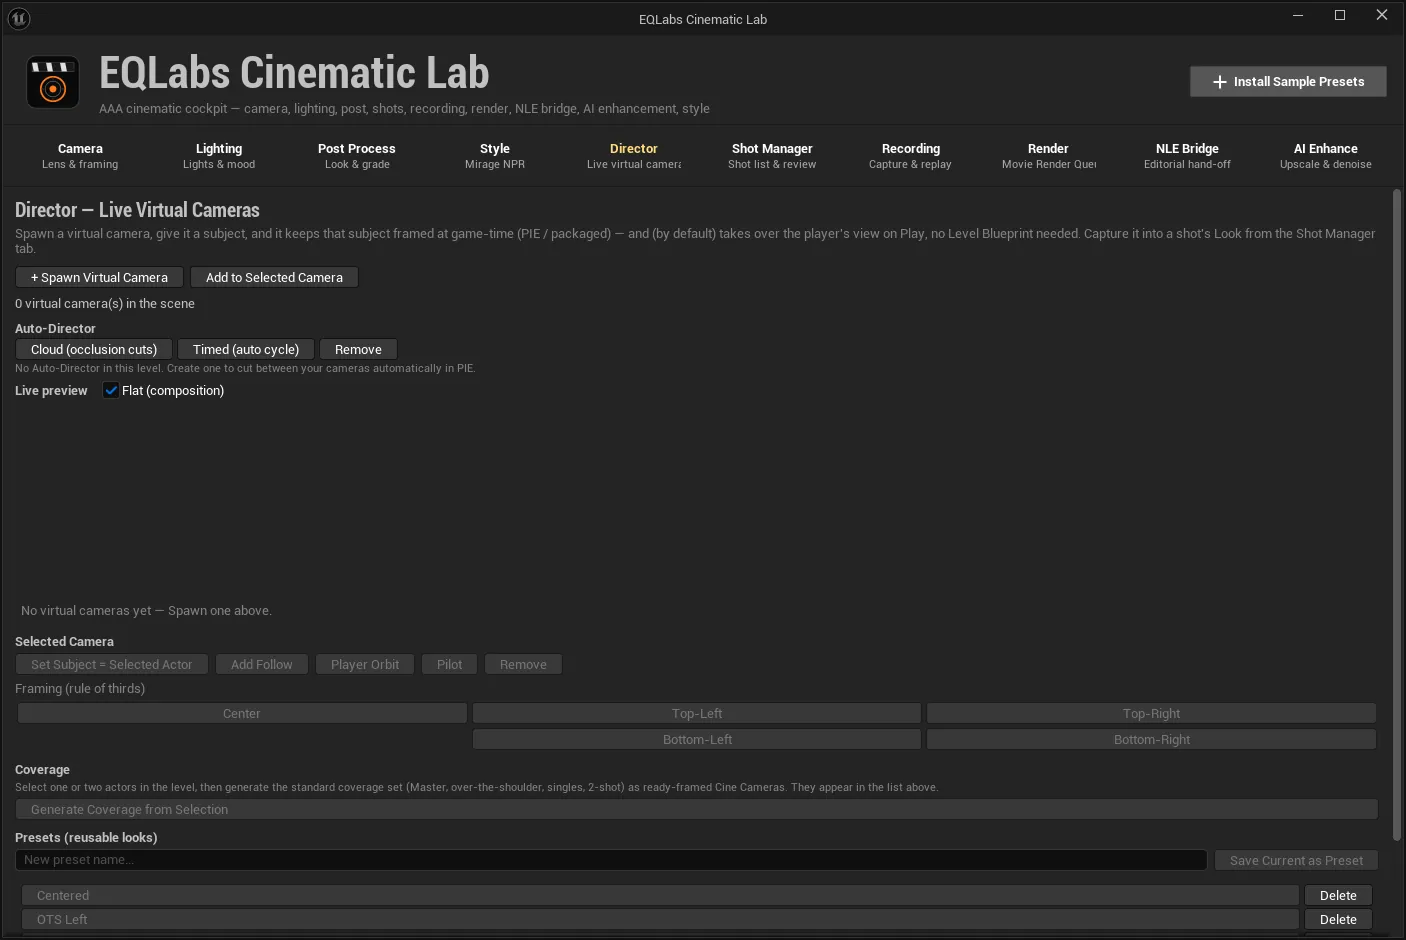The height and width of the screenshot is (940, 1406).
Task: Switch to the Lighting tab
Action: coord(219,156)
